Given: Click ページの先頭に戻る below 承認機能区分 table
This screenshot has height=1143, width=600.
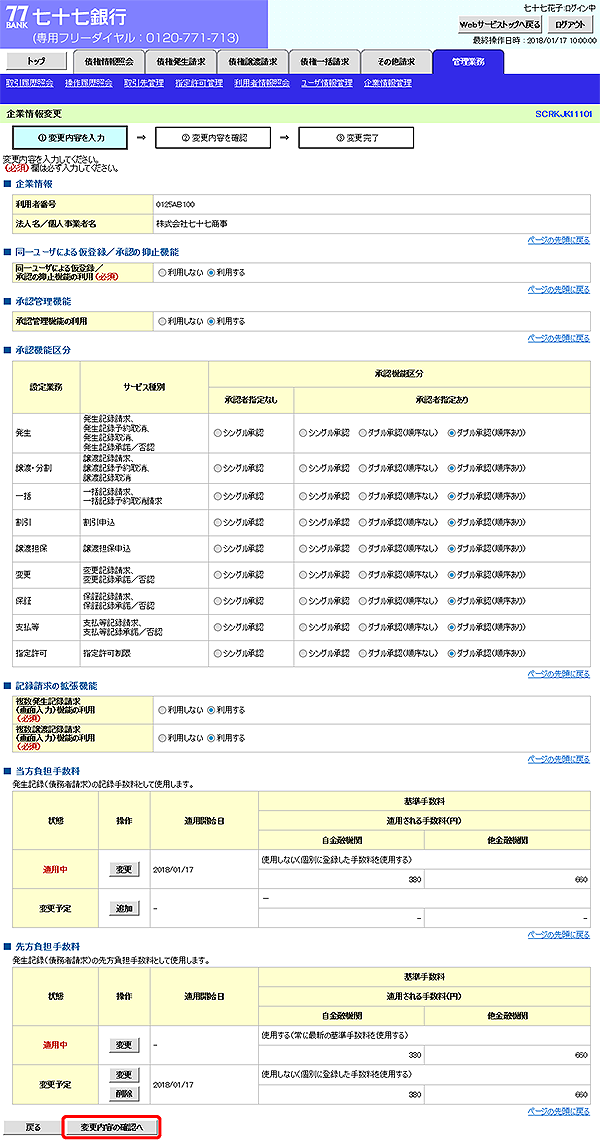Looking at the screenshot, I should pyautogui.click(x=558, y=674).
